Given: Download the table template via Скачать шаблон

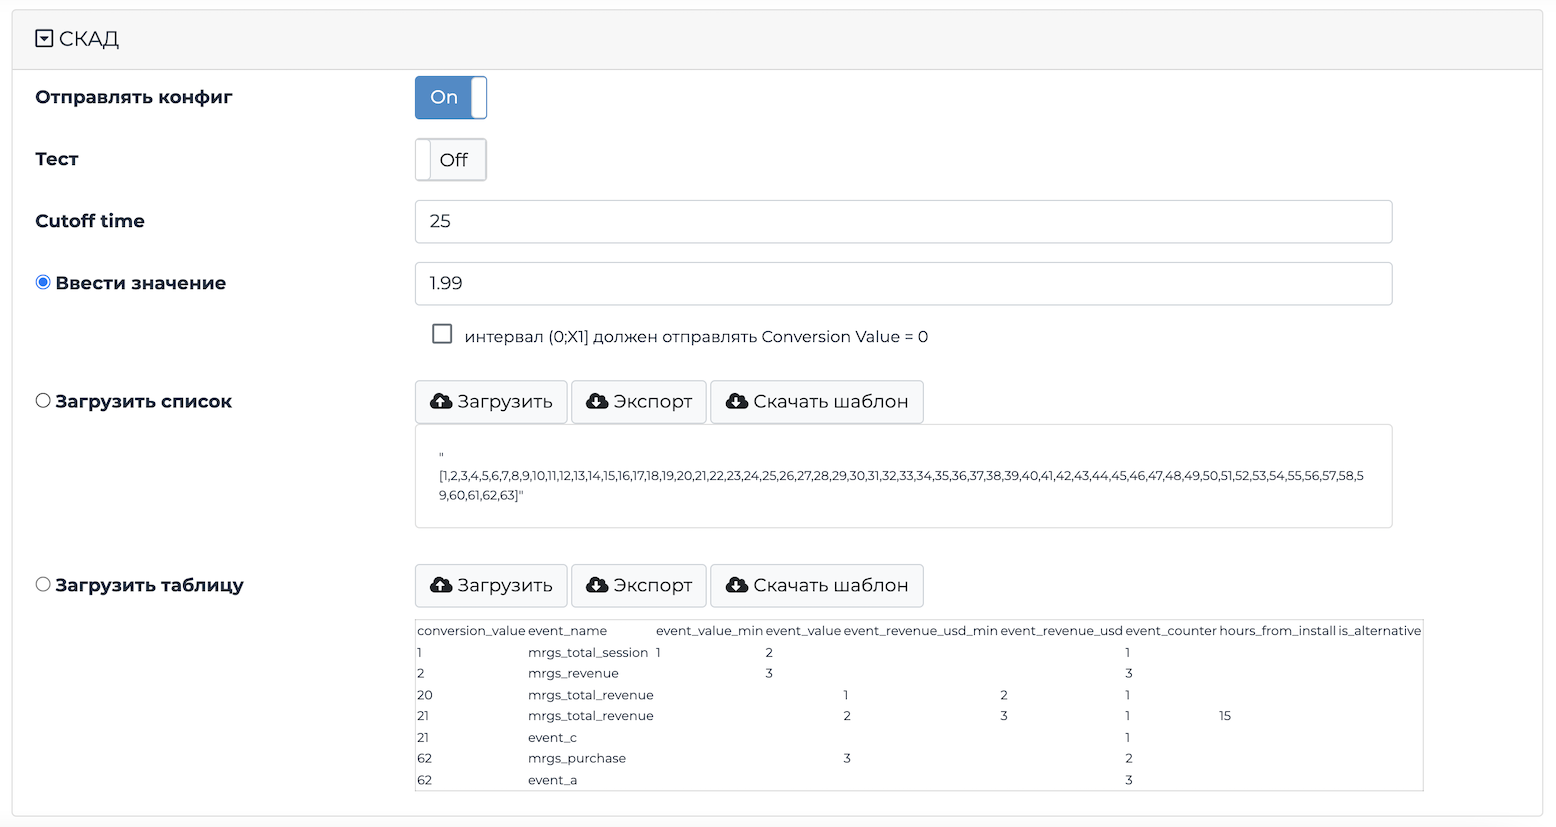Looking at the screenshot, I should (816, 586).
